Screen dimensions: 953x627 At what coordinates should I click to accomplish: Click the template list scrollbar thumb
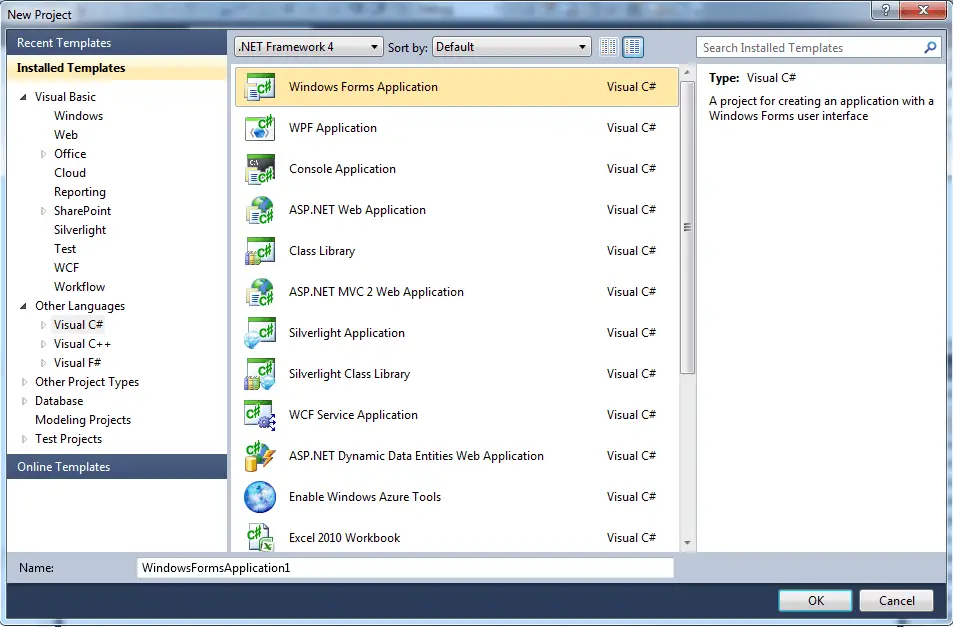pos(687,227)
